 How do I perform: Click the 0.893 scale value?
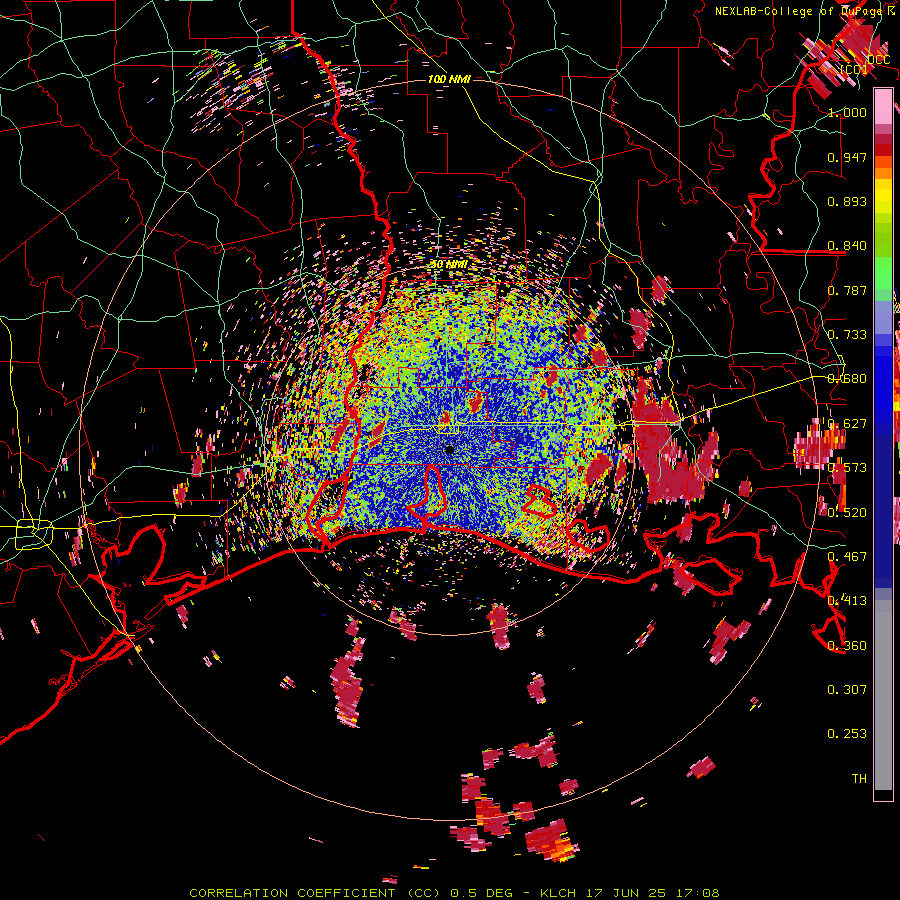847,201
